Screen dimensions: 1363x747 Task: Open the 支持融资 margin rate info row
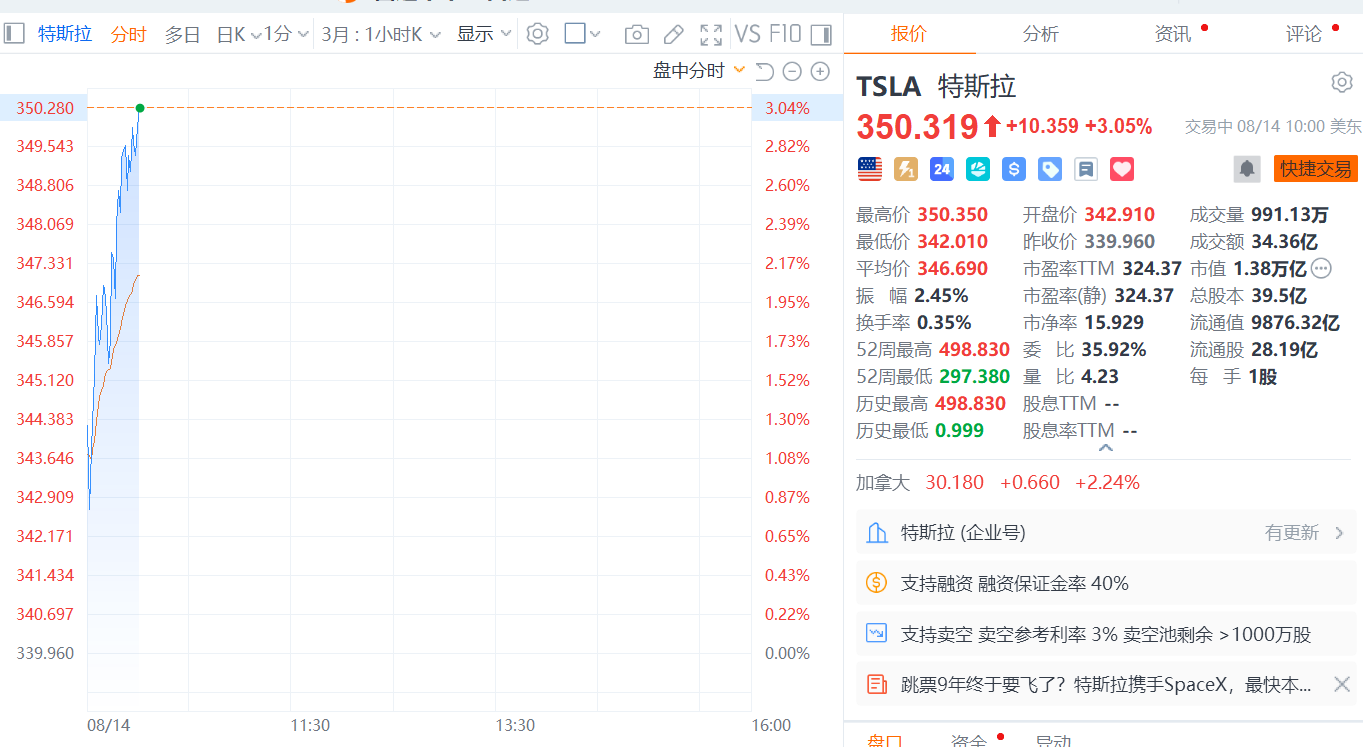[1106, 583]
